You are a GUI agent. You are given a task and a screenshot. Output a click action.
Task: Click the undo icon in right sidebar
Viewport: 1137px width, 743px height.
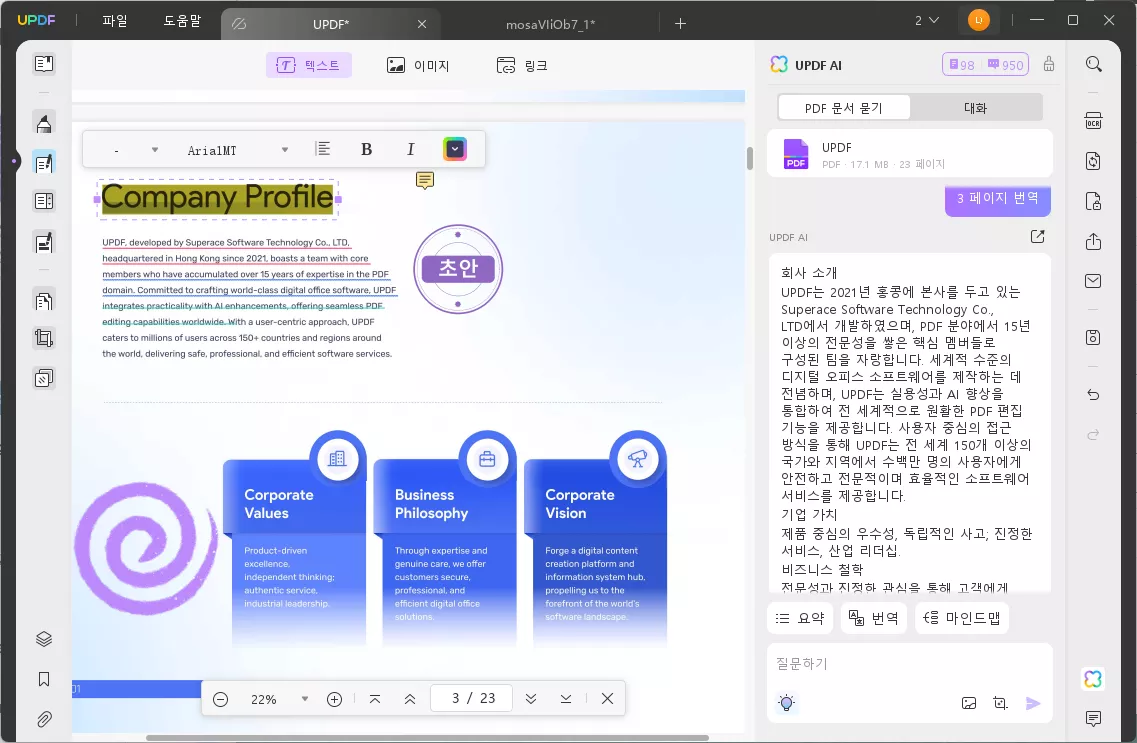point(1093,394)
